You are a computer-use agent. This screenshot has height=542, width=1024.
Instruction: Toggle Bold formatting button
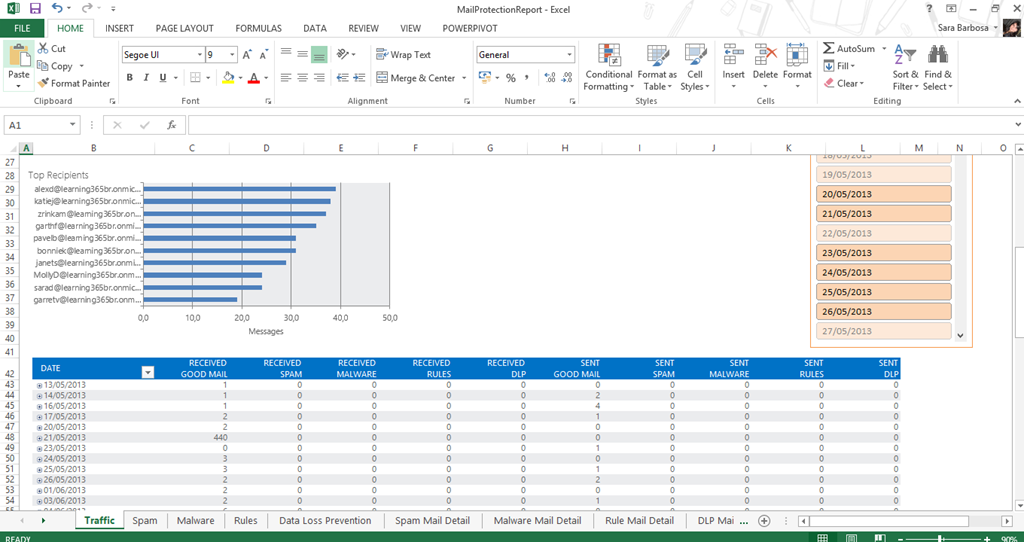[129, 78]
